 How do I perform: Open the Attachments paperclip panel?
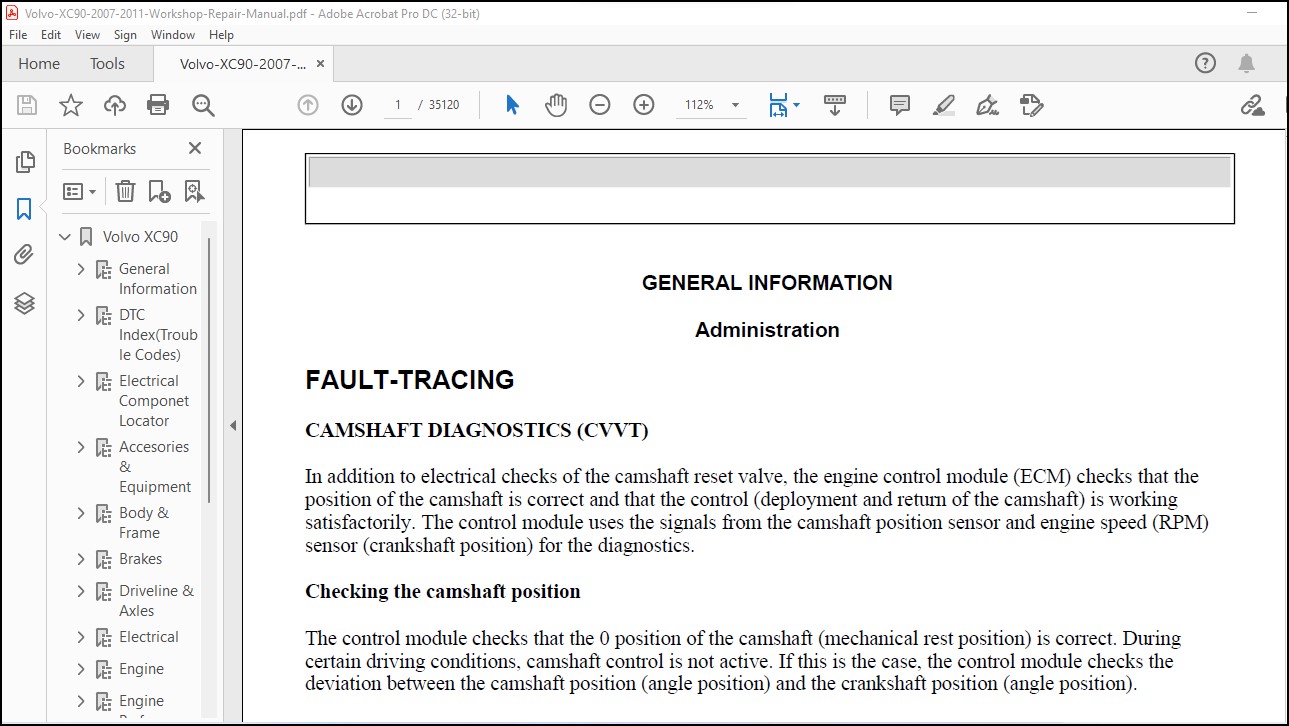coord(24,256)
